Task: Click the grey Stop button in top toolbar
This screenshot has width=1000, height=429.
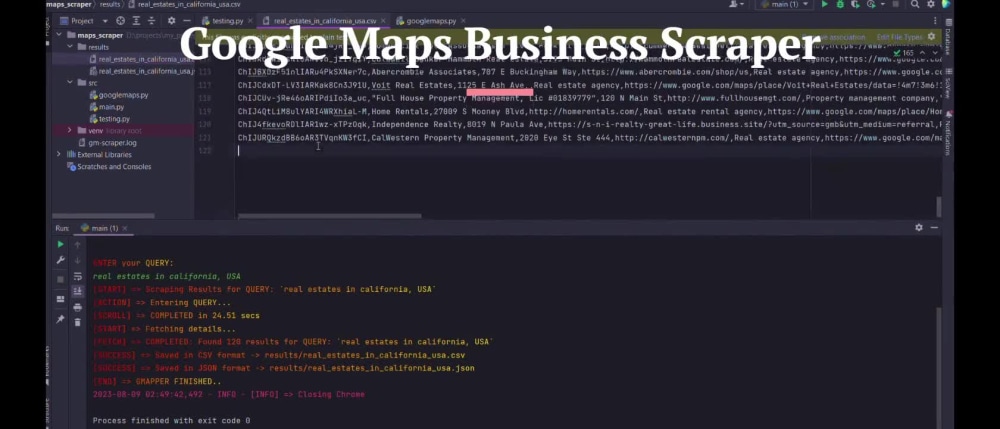Action: (x=895, y=4)
